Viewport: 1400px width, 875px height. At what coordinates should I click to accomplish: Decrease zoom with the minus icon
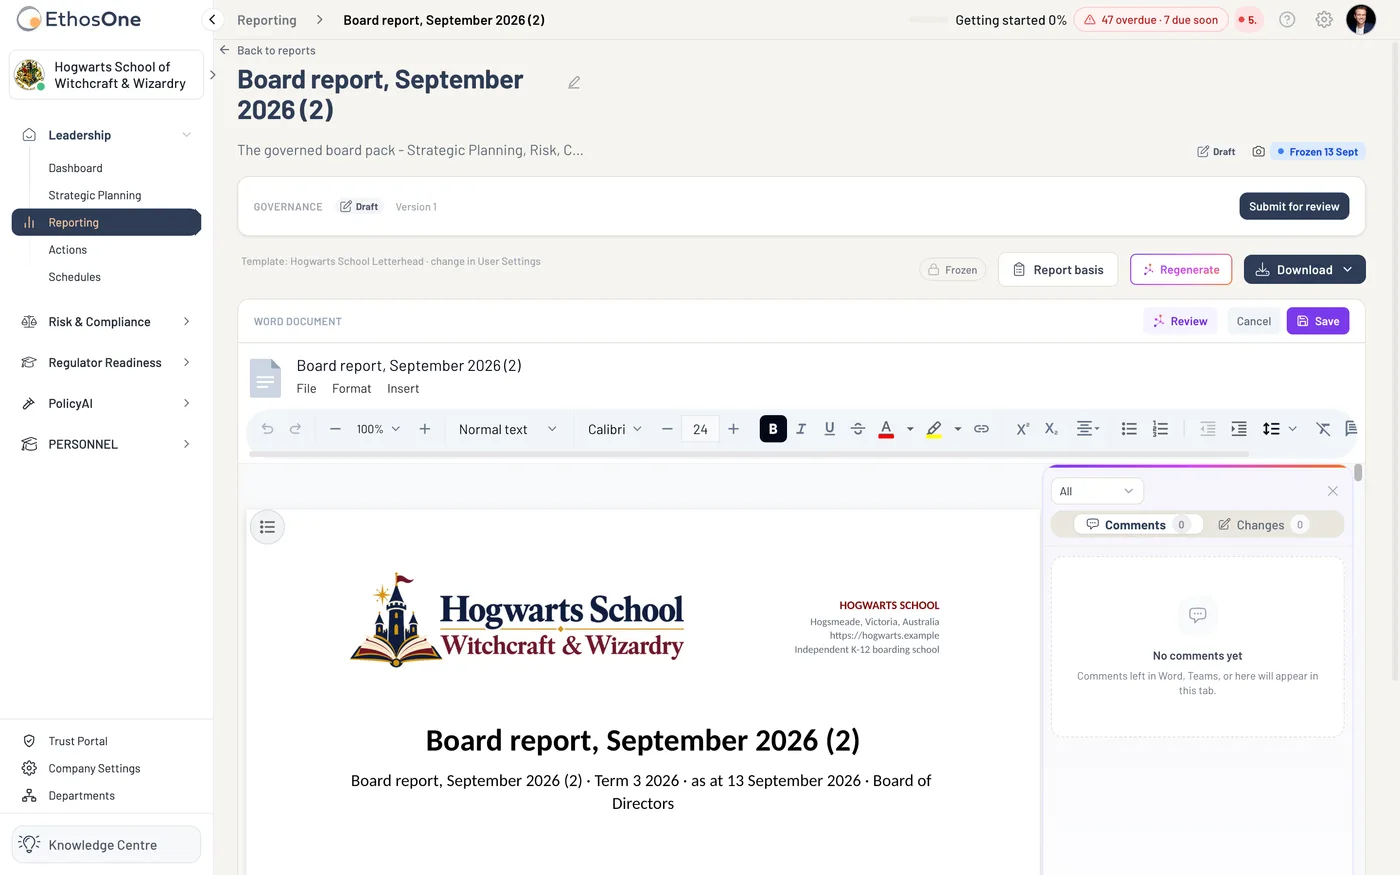click(x=335, y=429)
